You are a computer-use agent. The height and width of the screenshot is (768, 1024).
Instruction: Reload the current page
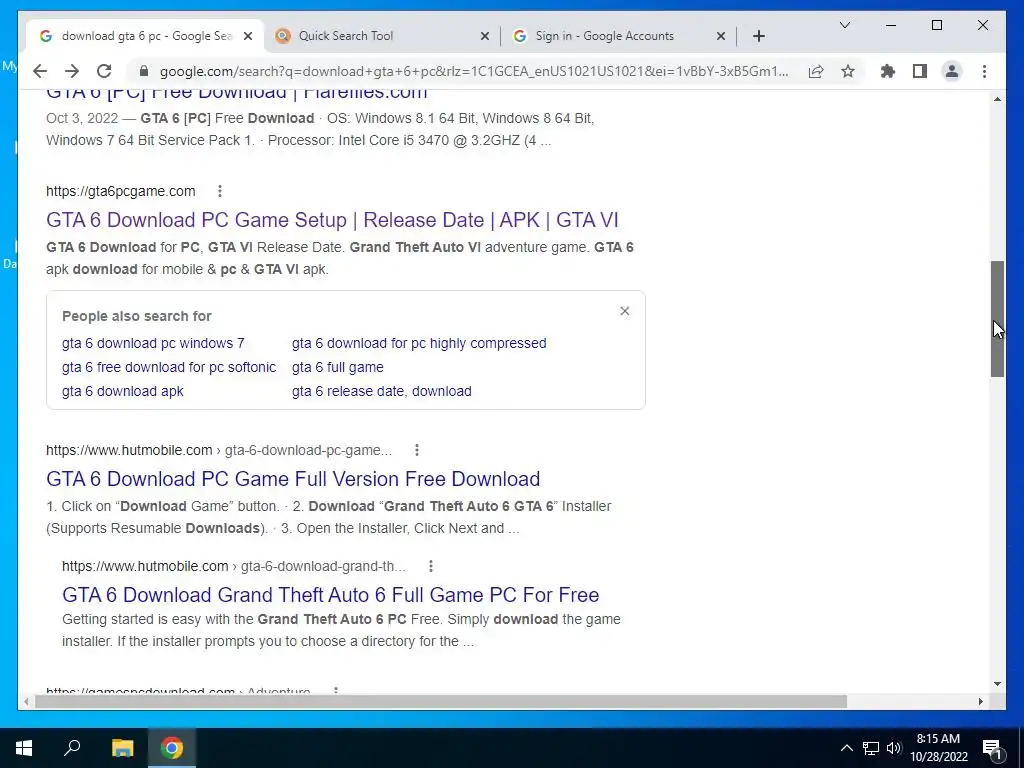(x=104, y=71)
